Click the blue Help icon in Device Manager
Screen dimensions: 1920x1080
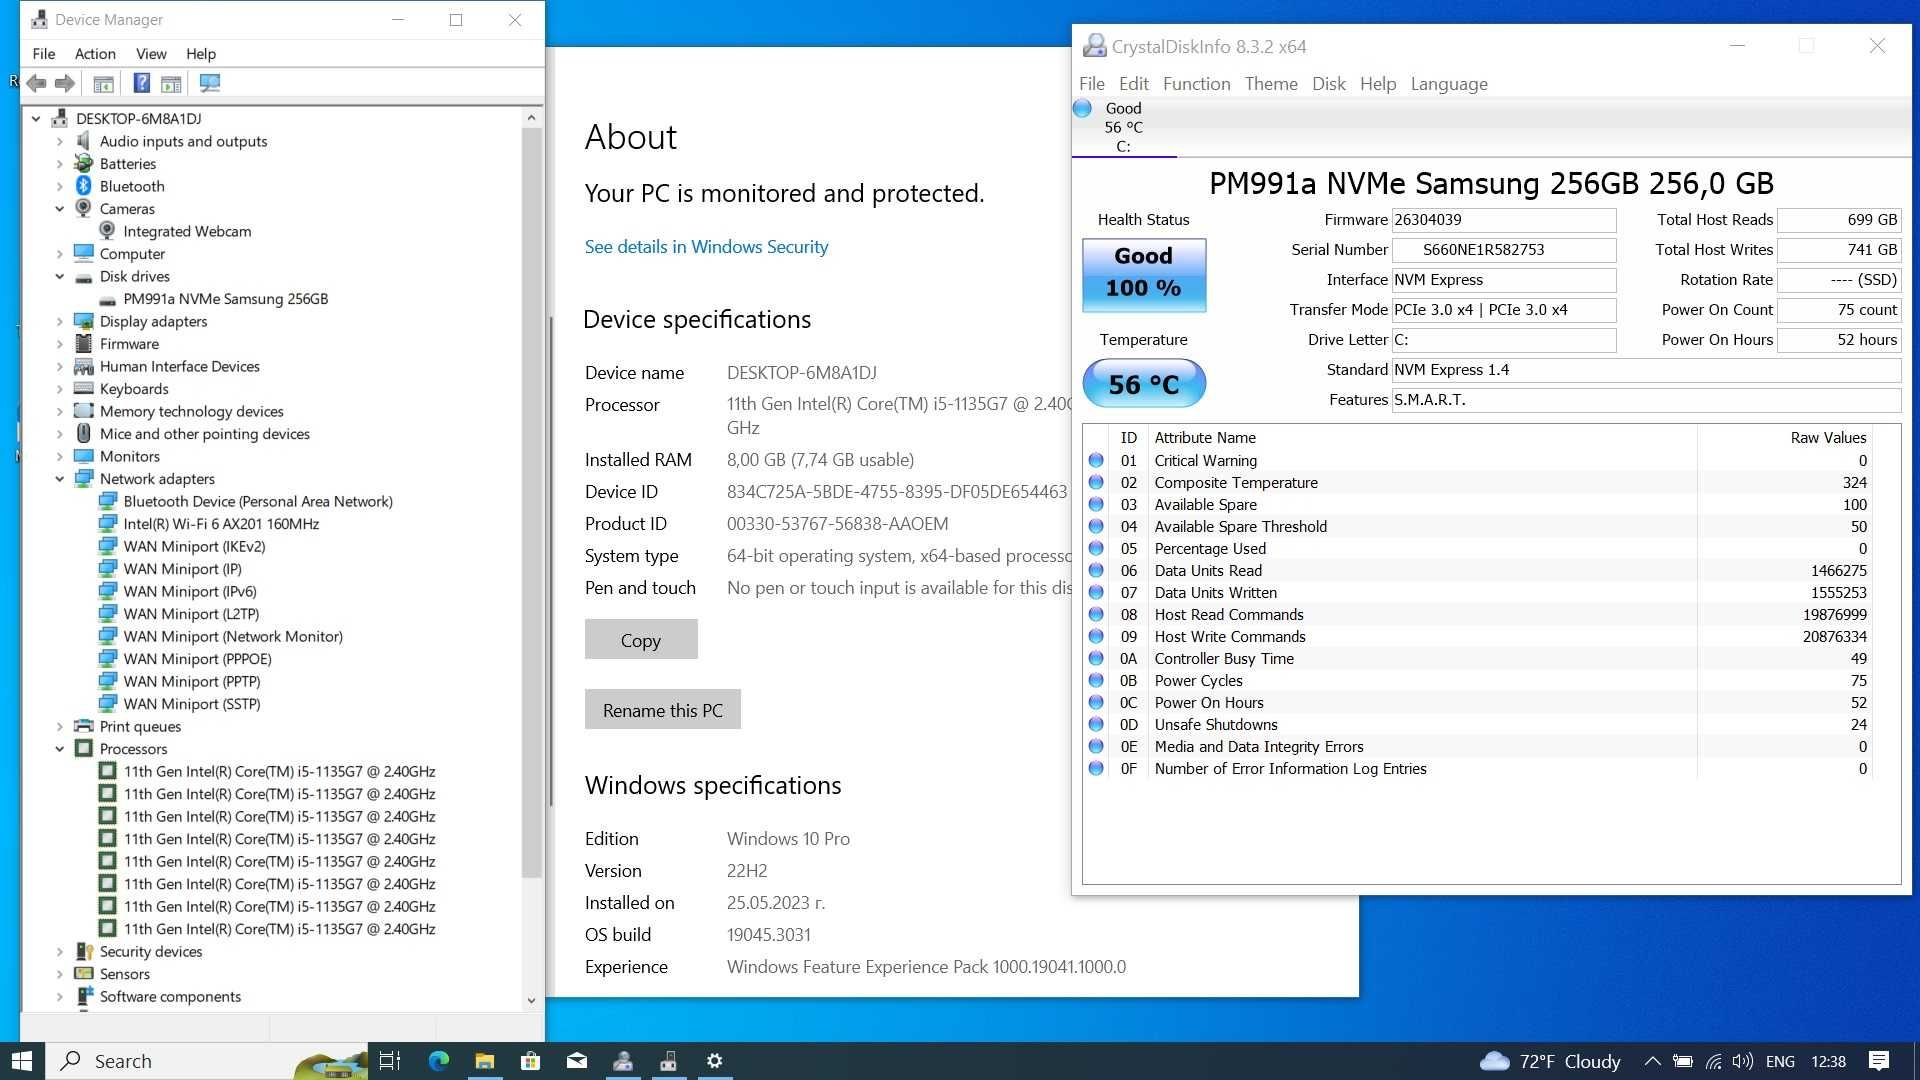[142, 83]
